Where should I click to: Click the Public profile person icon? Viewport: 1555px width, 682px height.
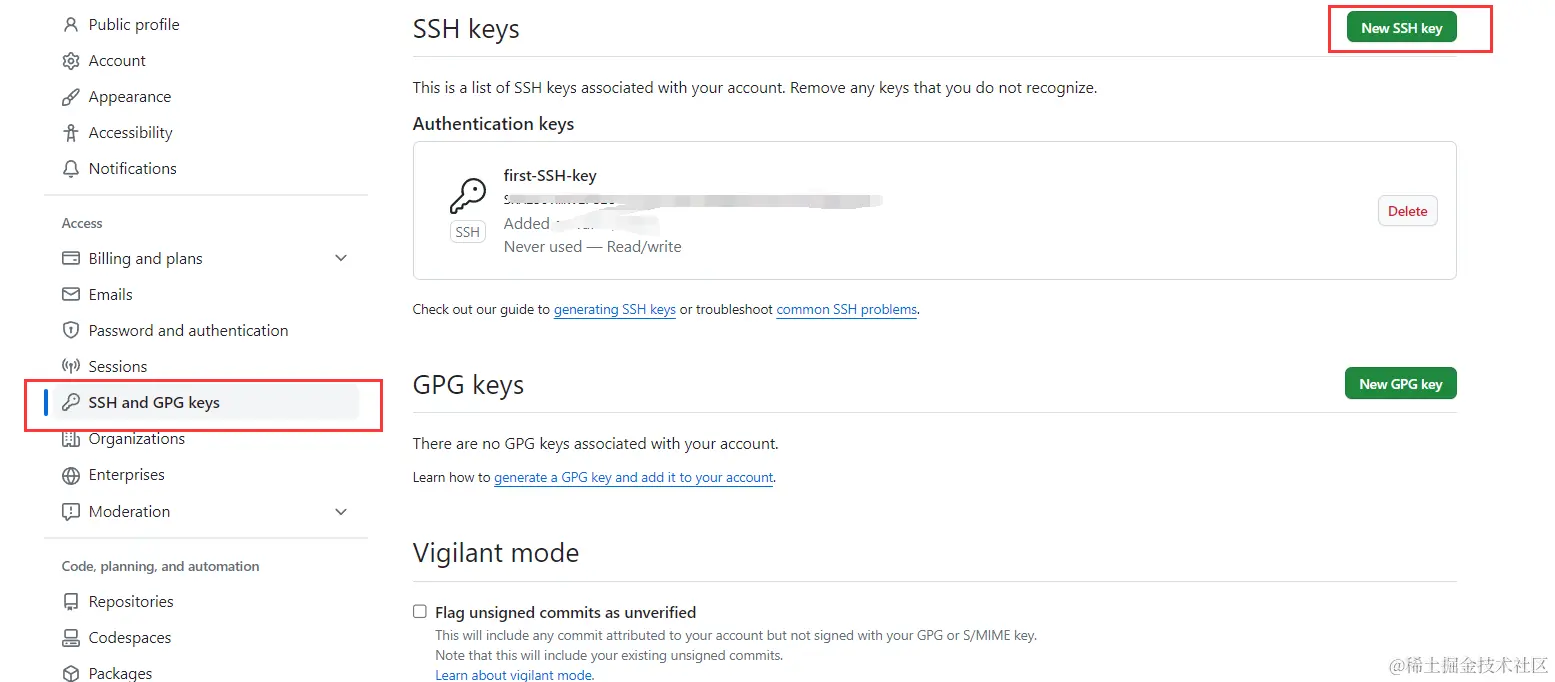click(70, 24)
